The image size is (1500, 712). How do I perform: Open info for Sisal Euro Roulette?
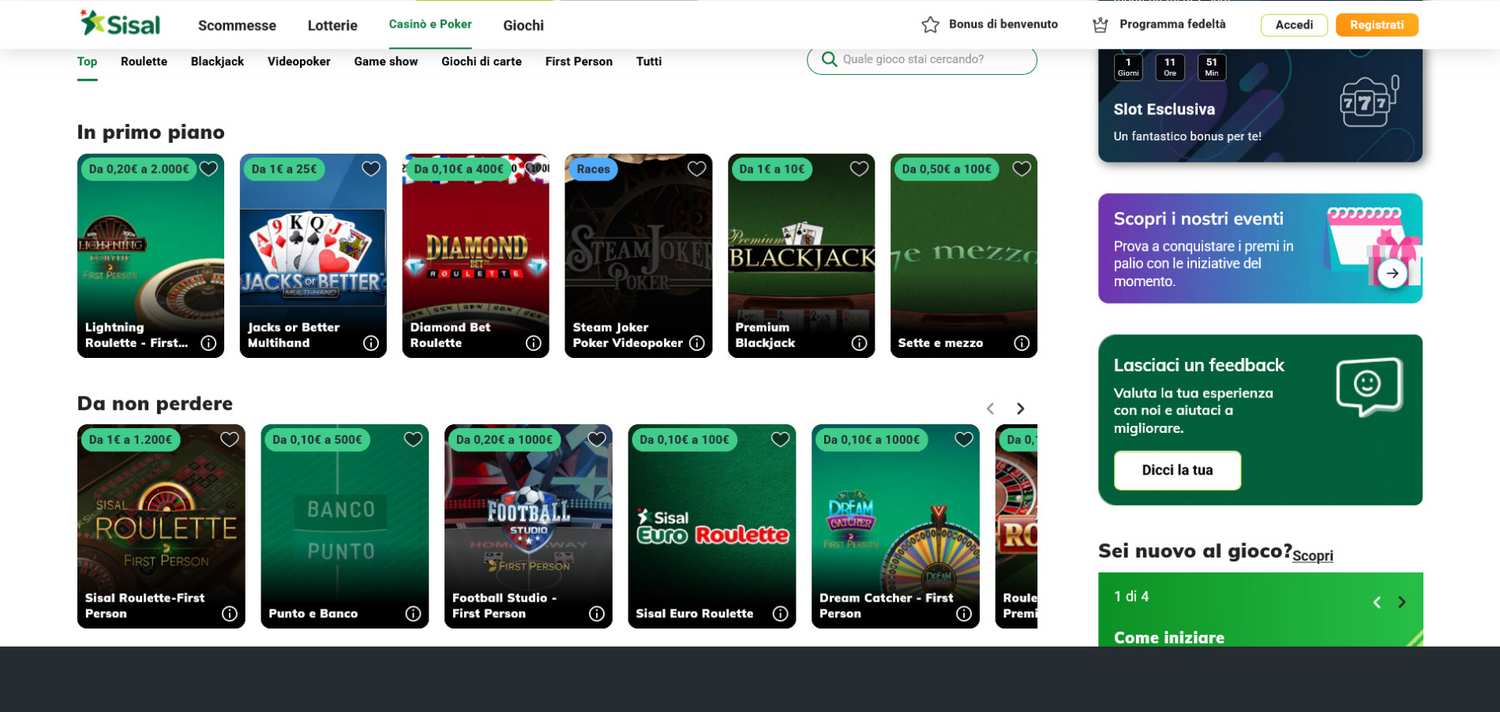[781, 614]
